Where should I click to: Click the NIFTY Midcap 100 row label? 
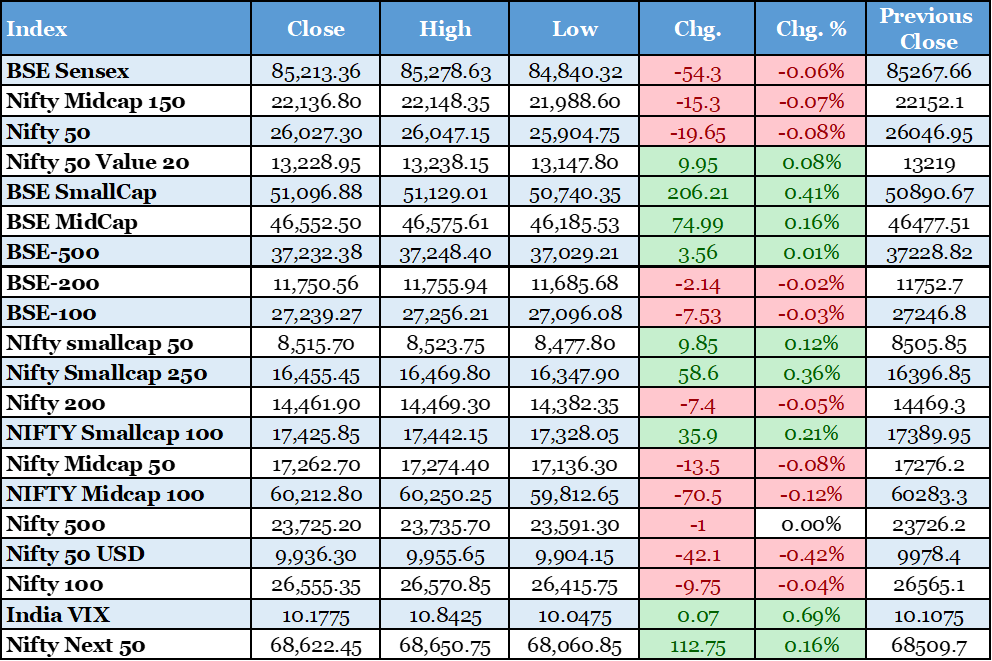(105, 493)
